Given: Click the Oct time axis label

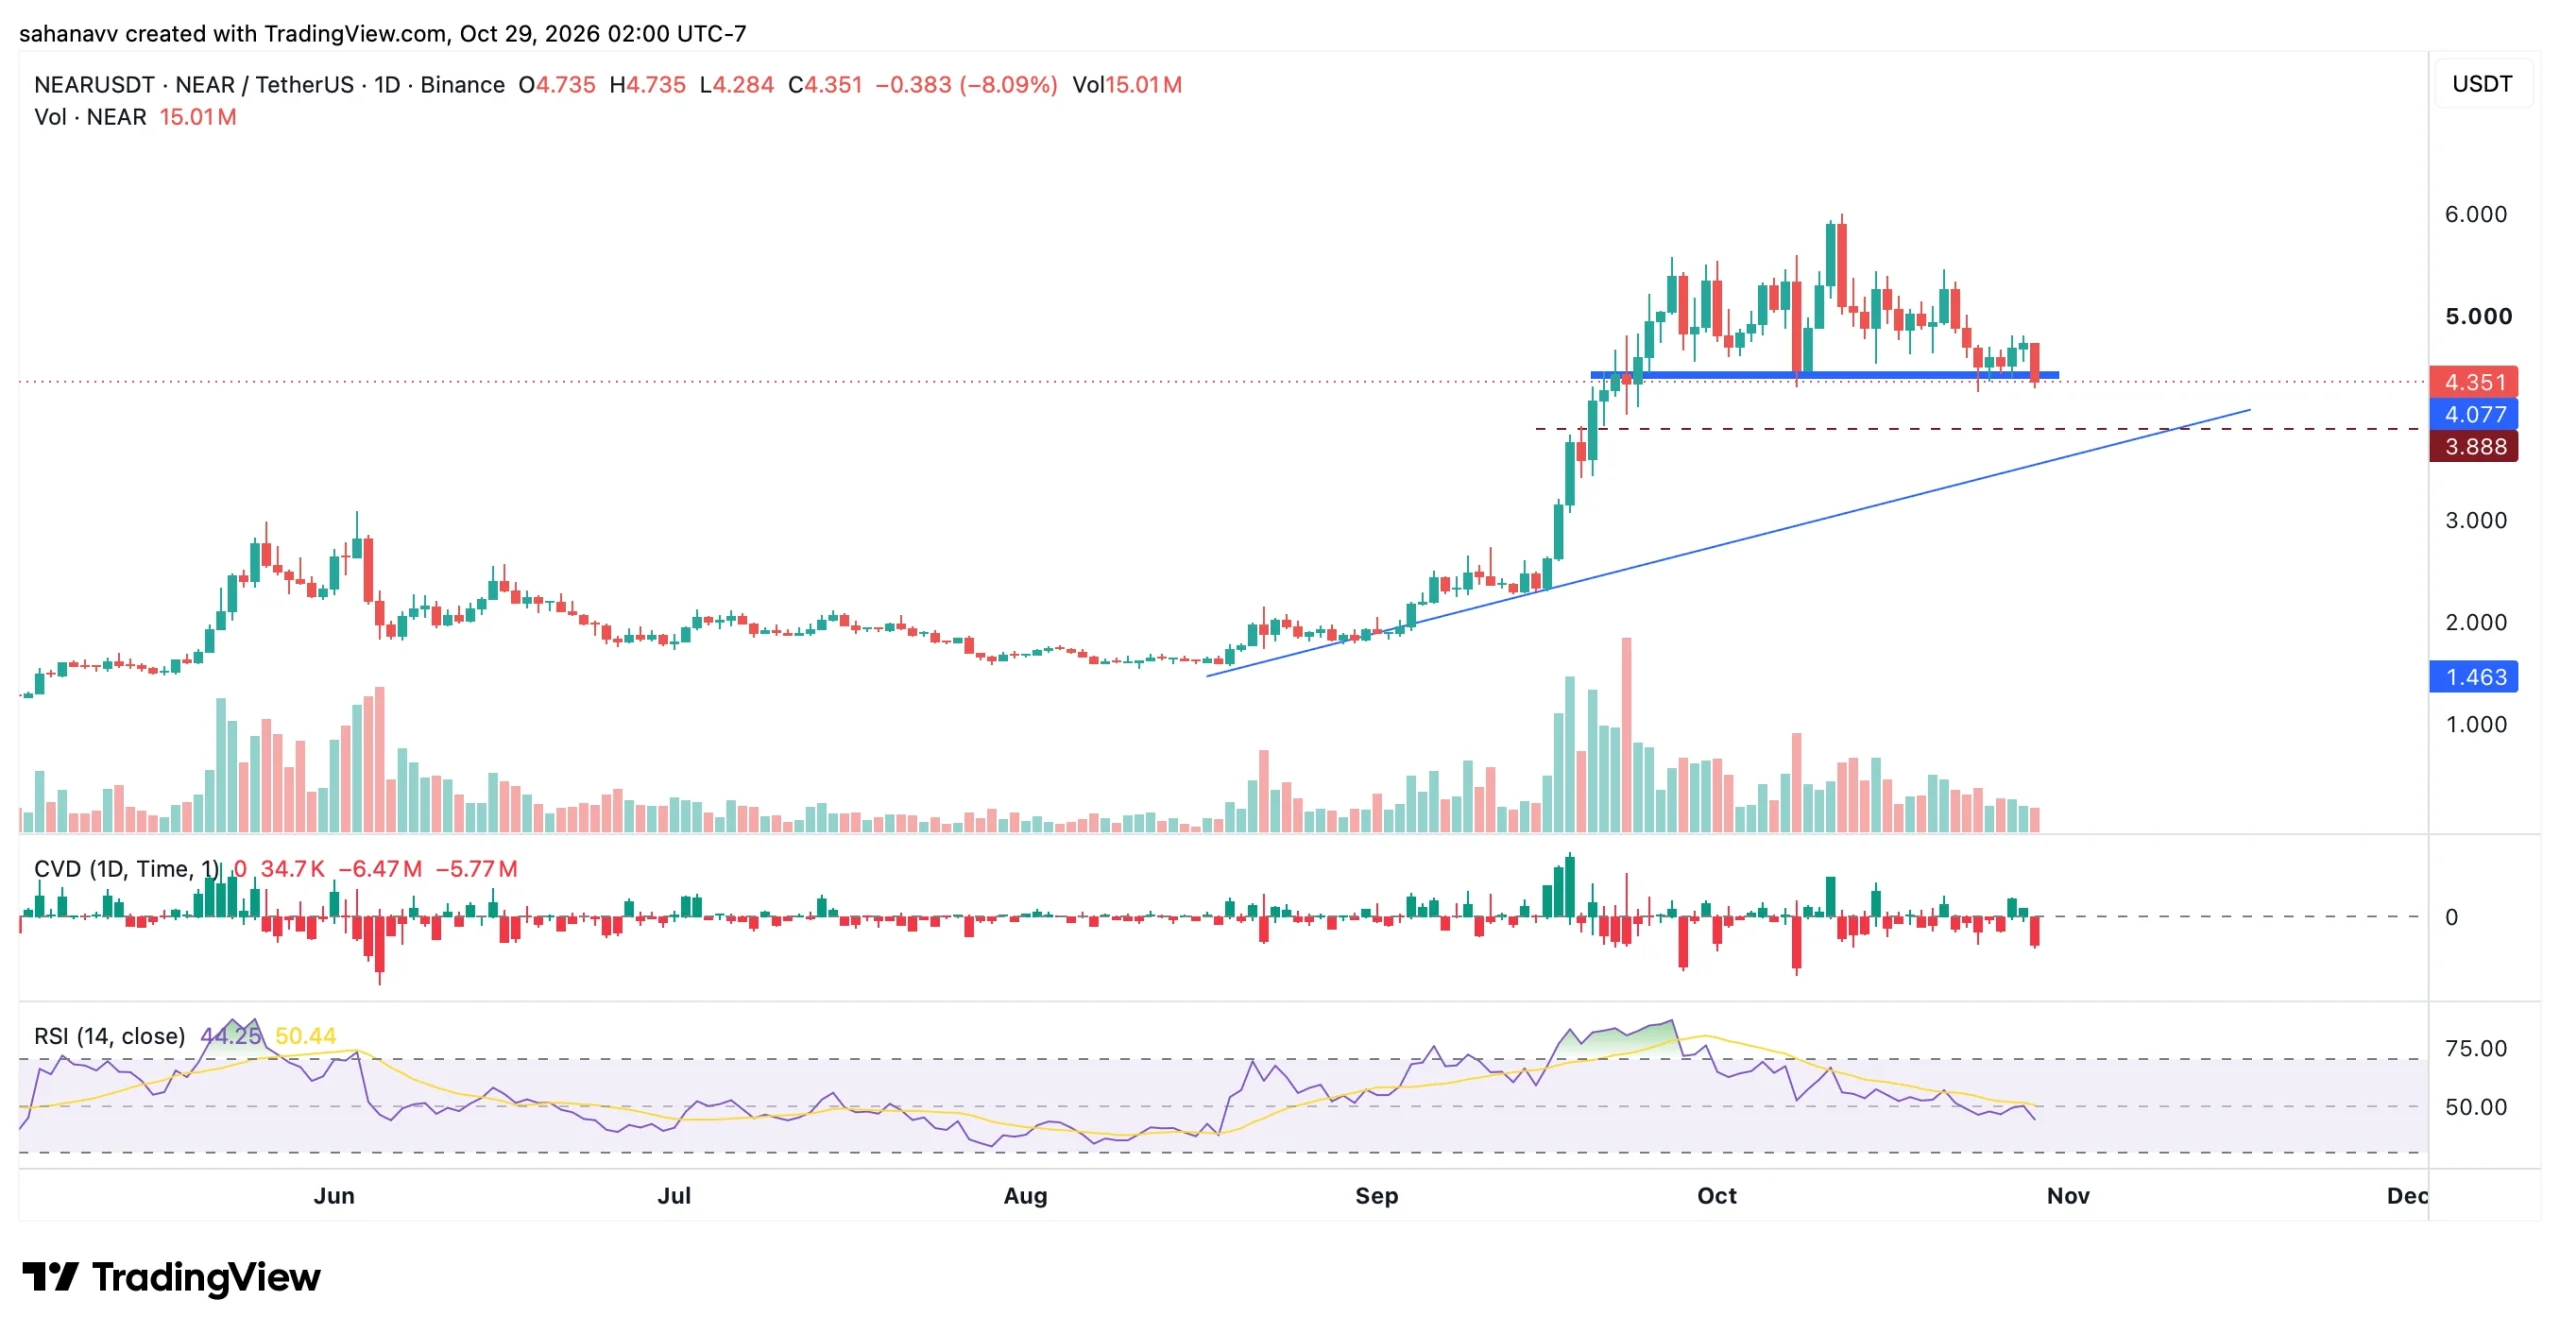Looking at the screenshot, I should 1716,1195.
